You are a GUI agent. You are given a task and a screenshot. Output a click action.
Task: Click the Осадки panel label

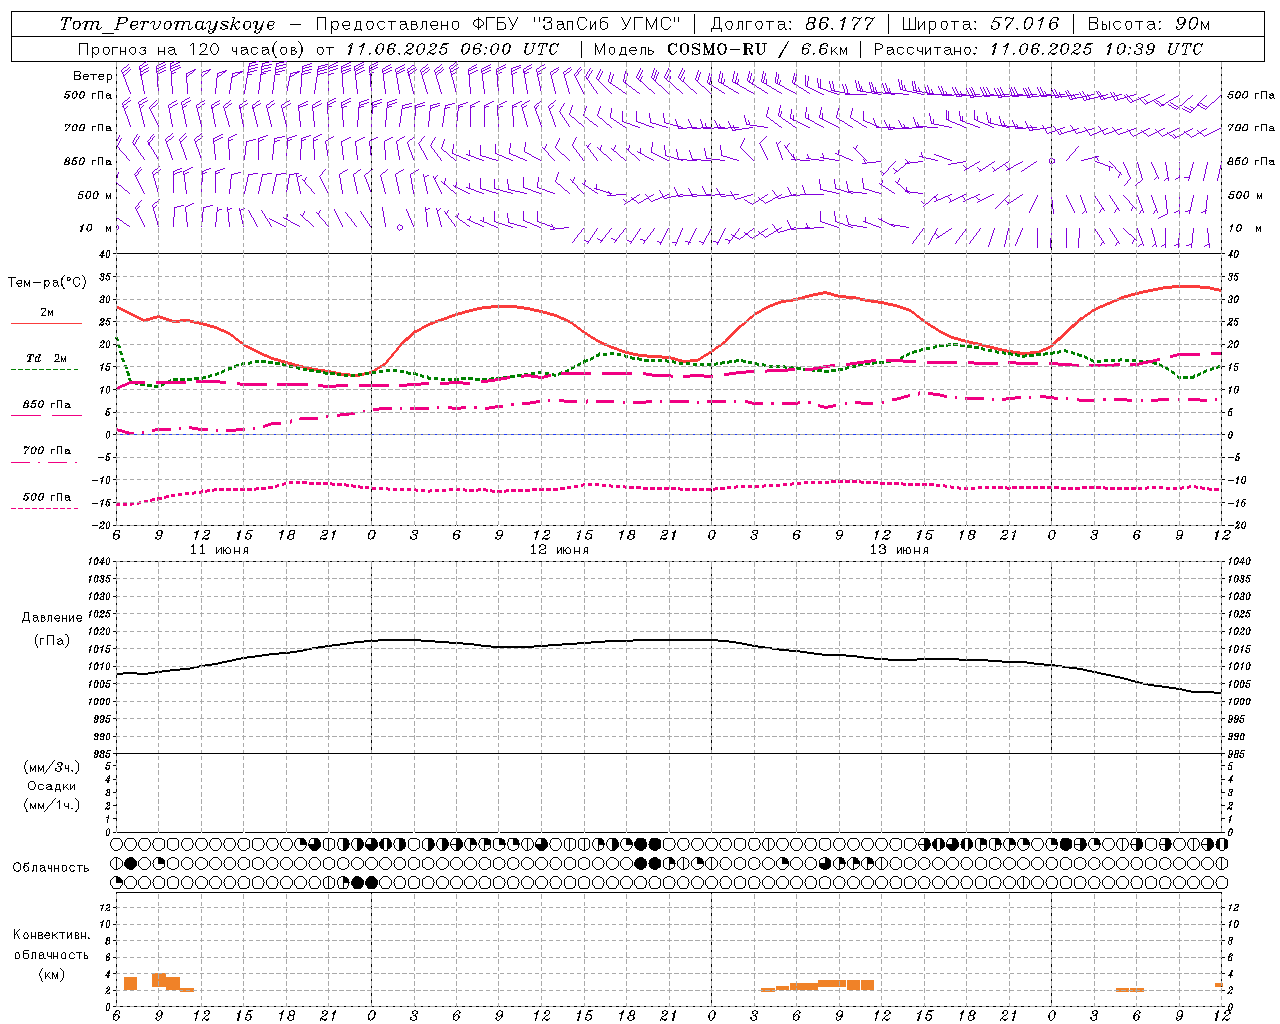[51, 786]
